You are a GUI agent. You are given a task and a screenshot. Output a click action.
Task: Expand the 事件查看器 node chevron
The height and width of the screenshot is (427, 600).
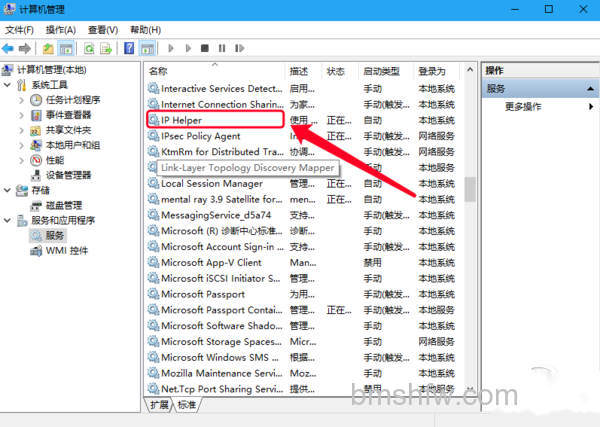[21, 115]
